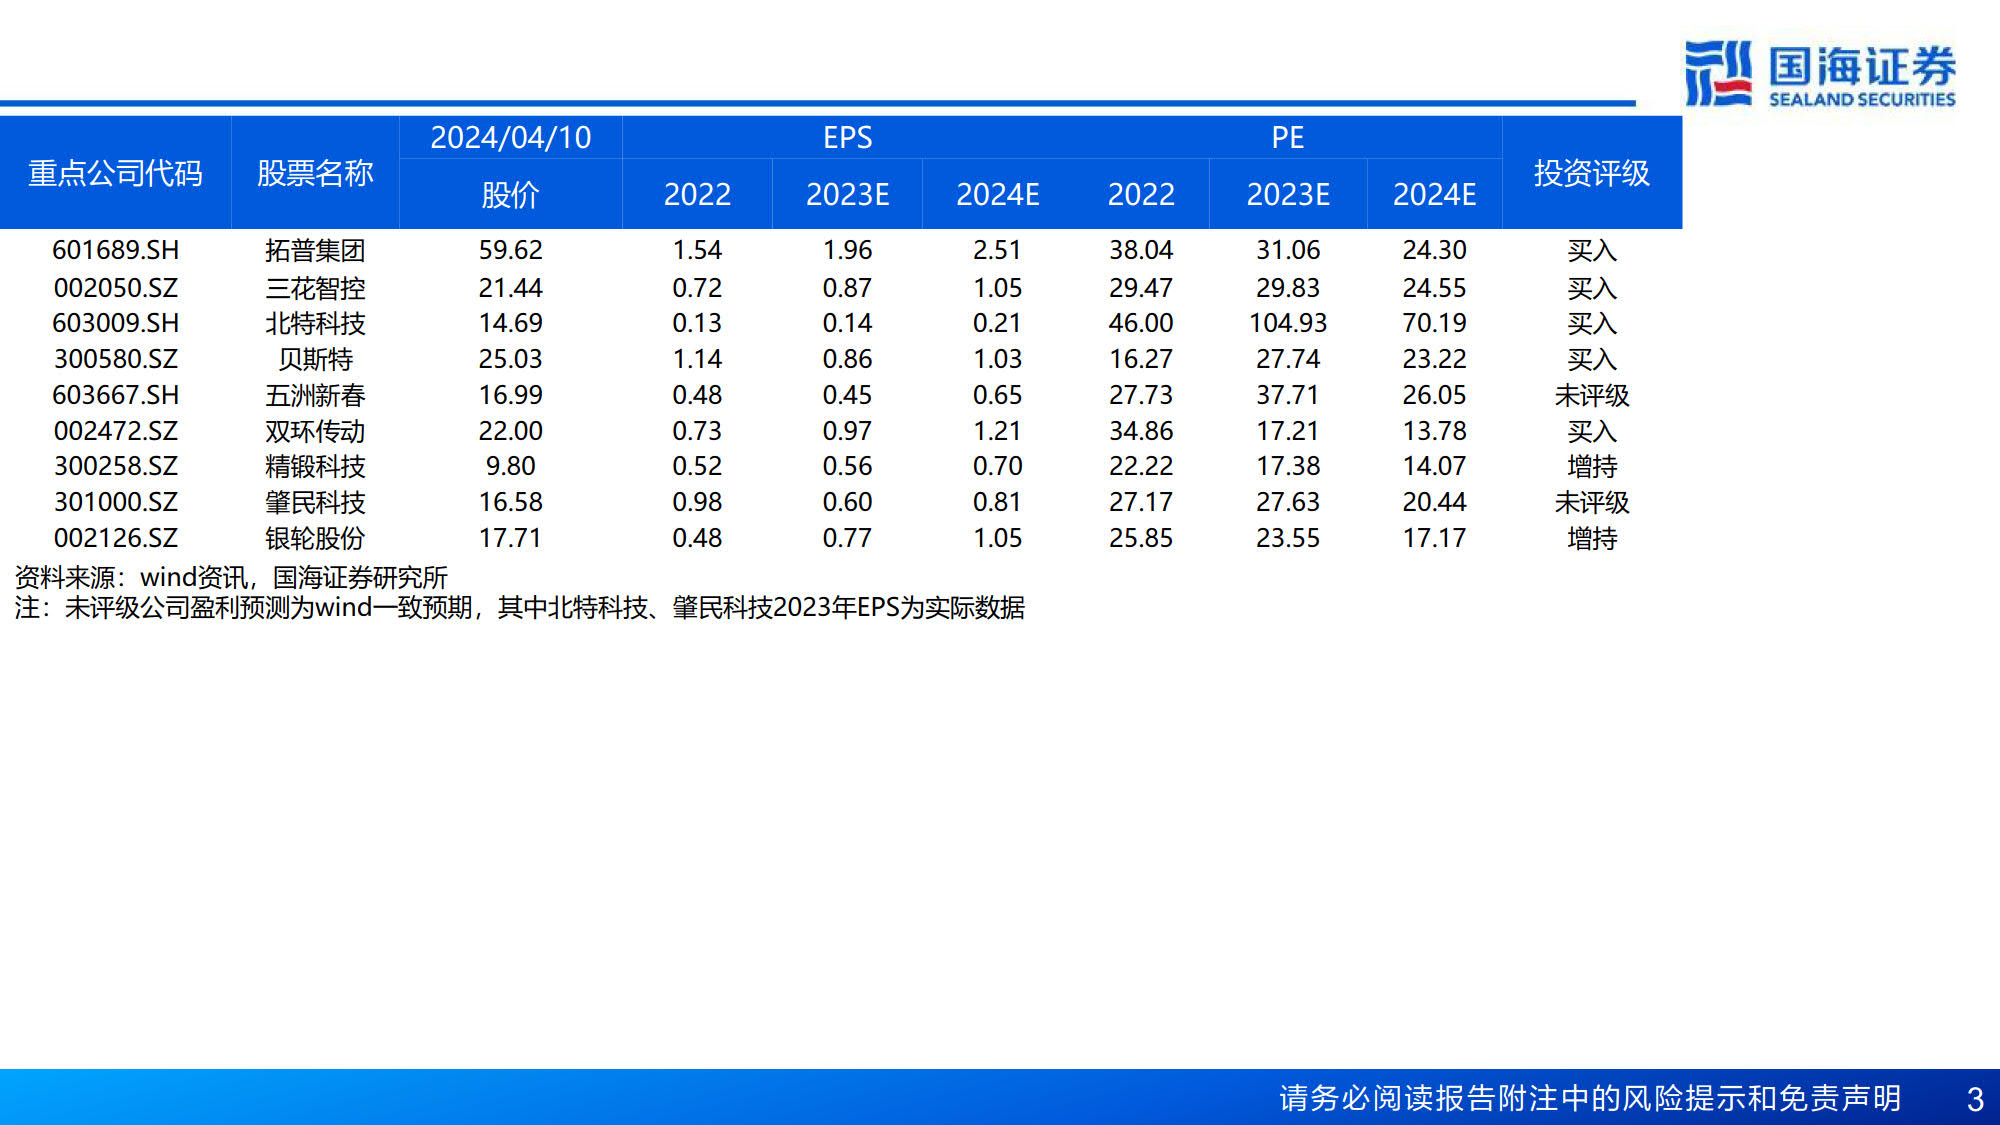Select the 投资评级 column header

pos(1591,173)
